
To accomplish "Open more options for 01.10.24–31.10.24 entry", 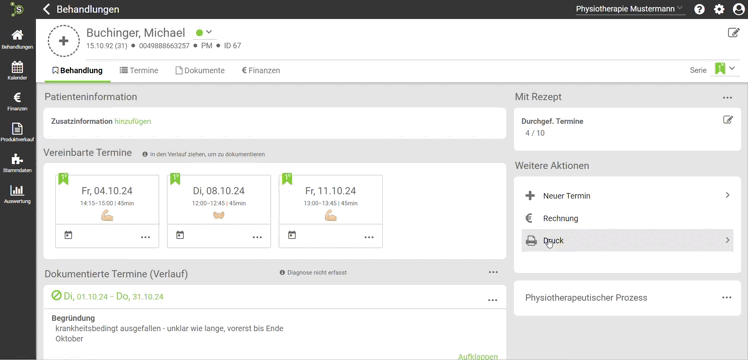I will [493, 300].
